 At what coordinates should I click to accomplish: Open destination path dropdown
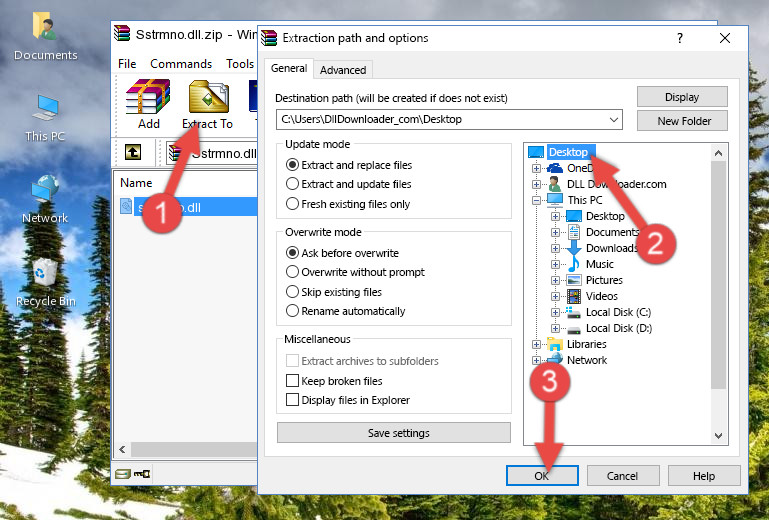click(613, 120)
